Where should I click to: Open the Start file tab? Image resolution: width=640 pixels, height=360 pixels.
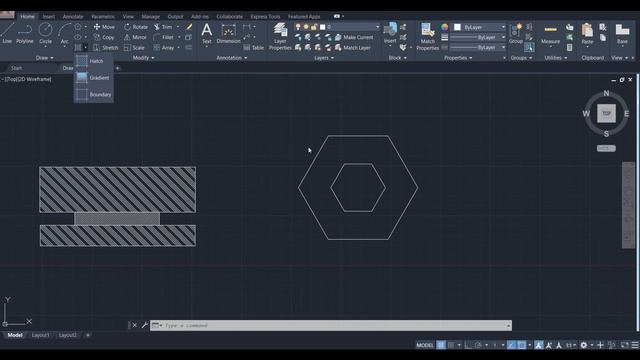click(x=17, y=68)
